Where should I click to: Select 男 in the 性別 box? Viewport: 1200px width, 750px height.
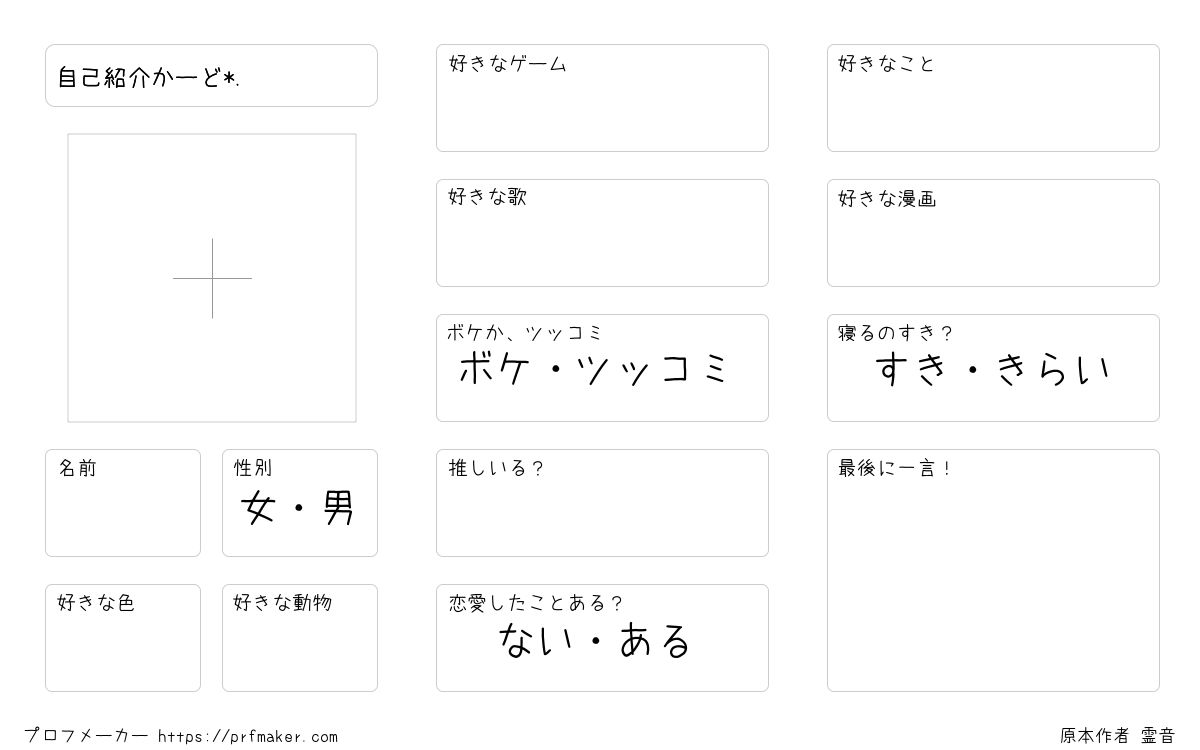point(339,509)
